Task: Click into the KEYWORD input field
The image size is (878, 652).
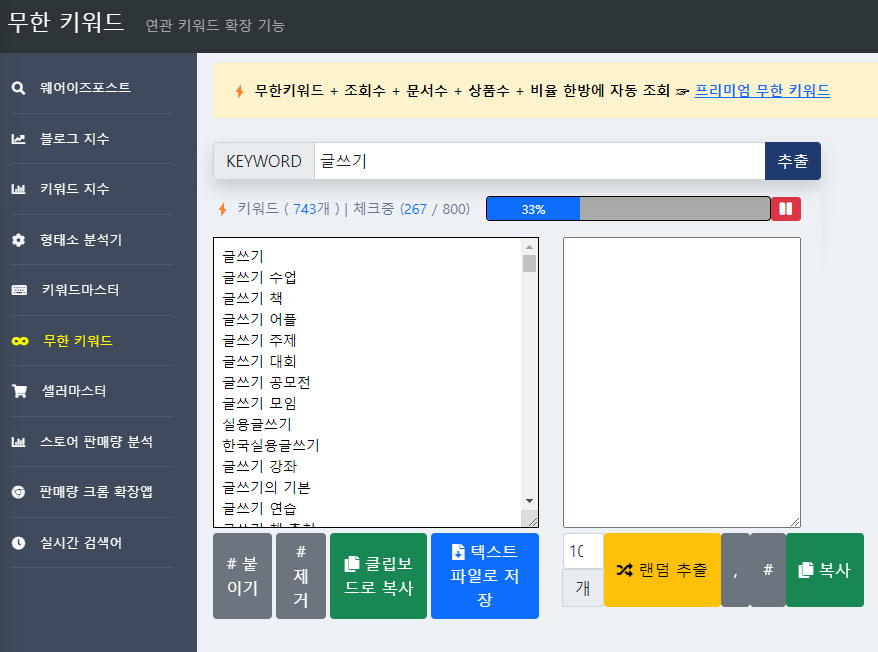Action: 539,161
